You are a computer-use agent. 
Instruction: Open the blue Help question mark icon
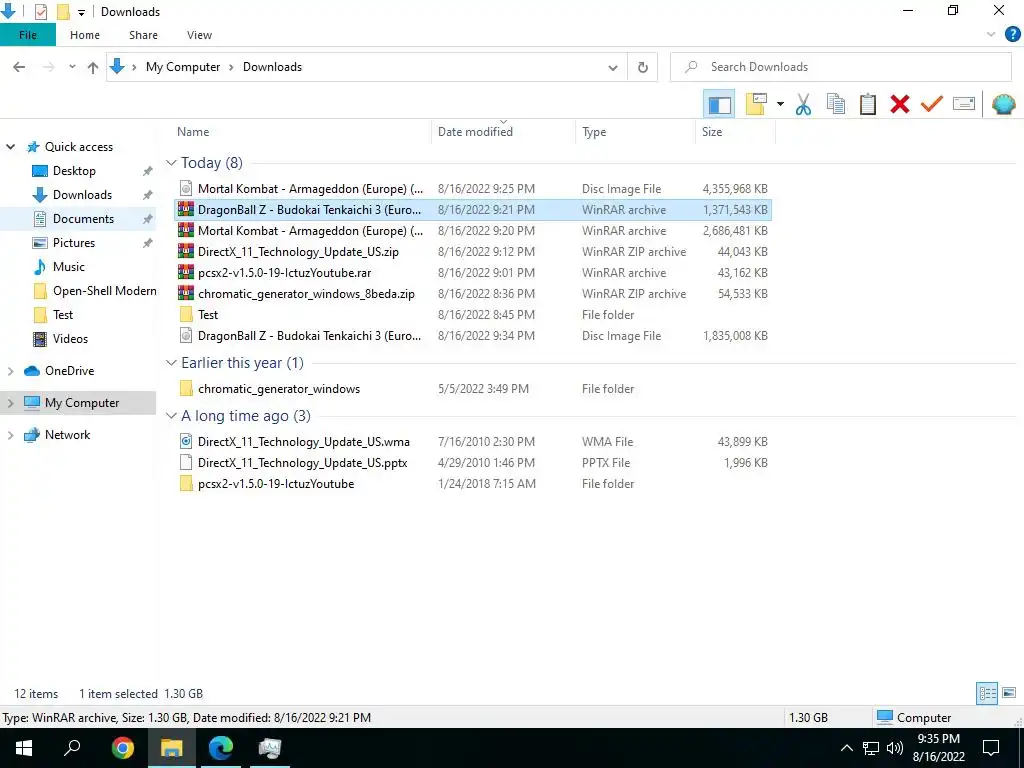coord(1012,35)
